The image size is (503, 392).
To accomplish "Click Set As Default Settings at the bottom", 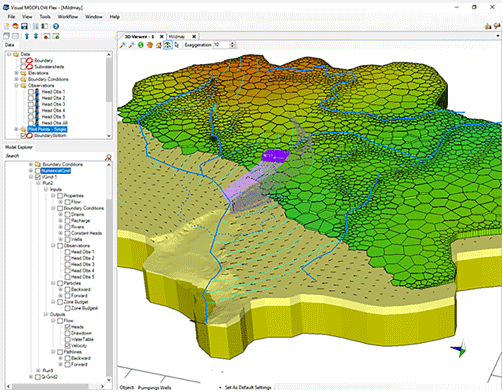I will (248, 388).
